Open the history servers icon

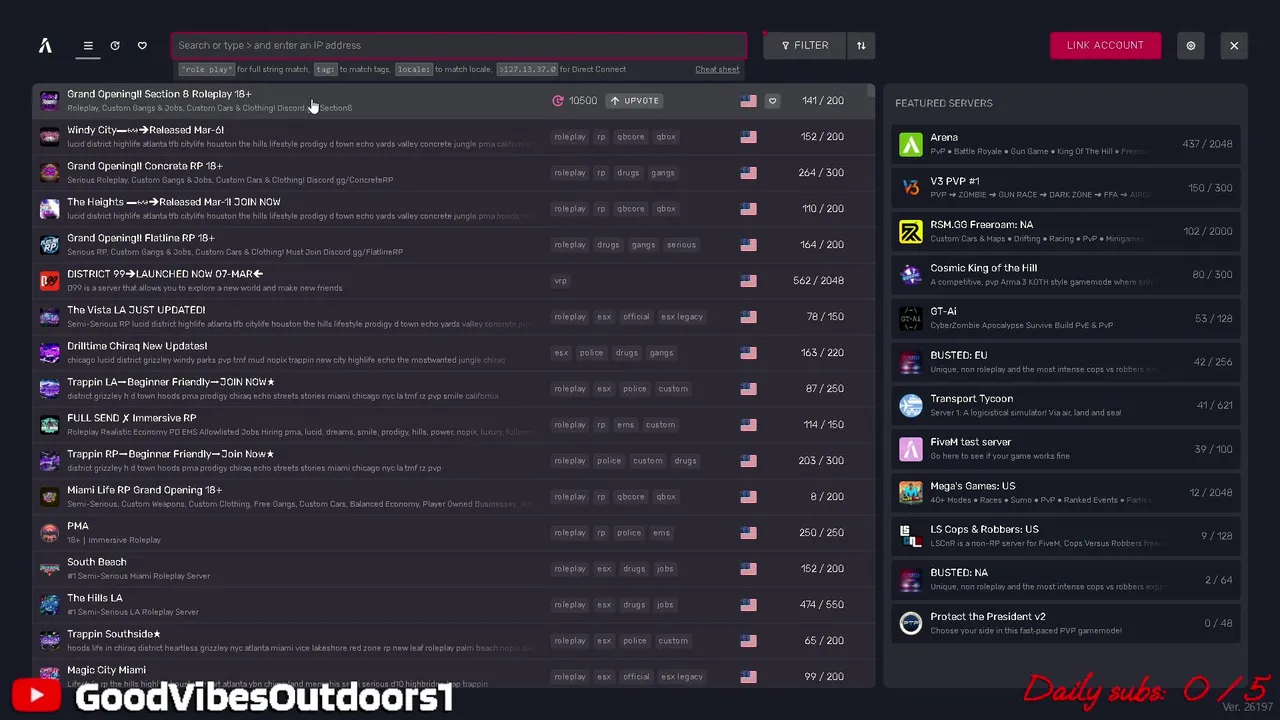(115, 45)
